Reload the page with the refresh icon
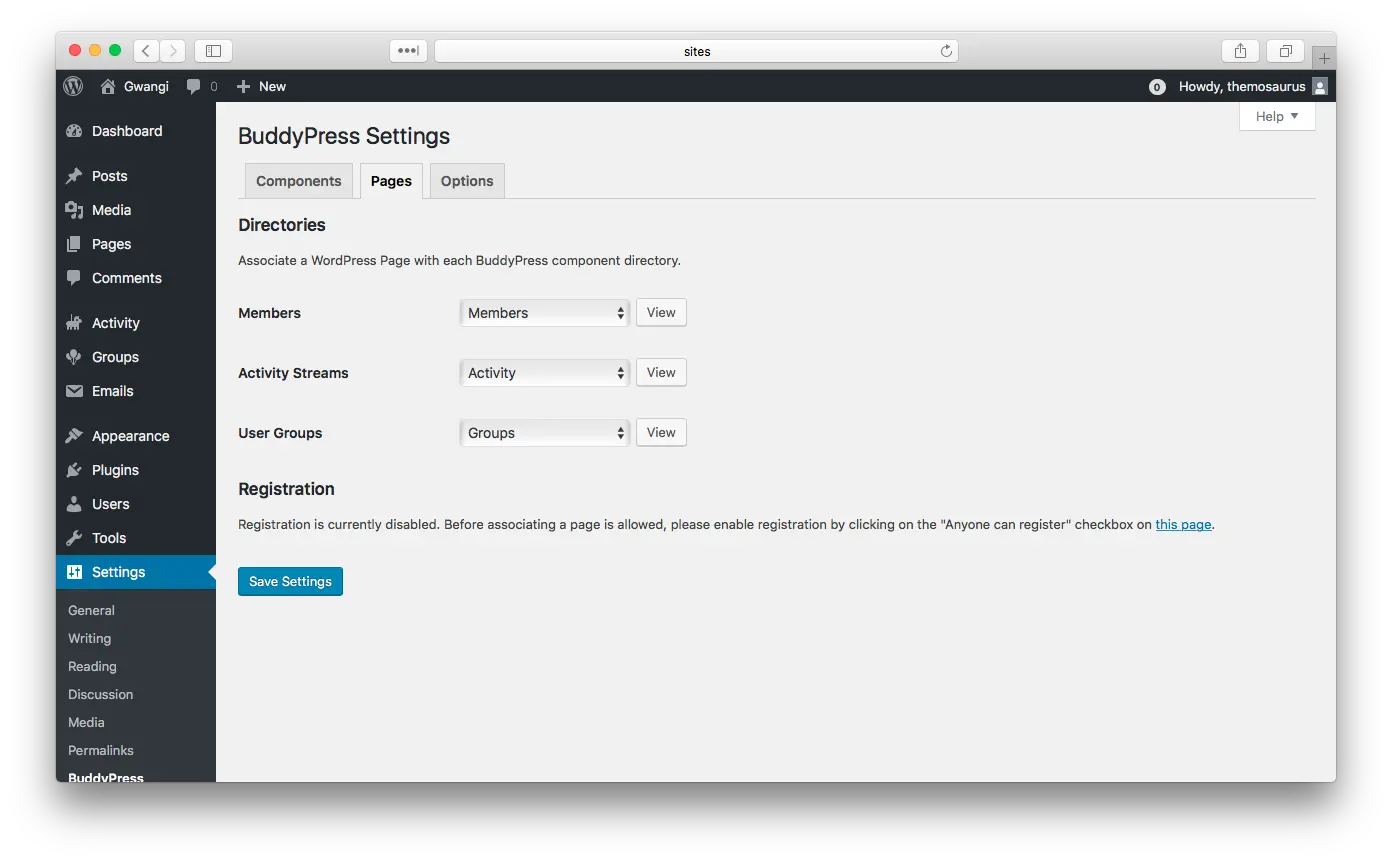 (x=945, y=51)
